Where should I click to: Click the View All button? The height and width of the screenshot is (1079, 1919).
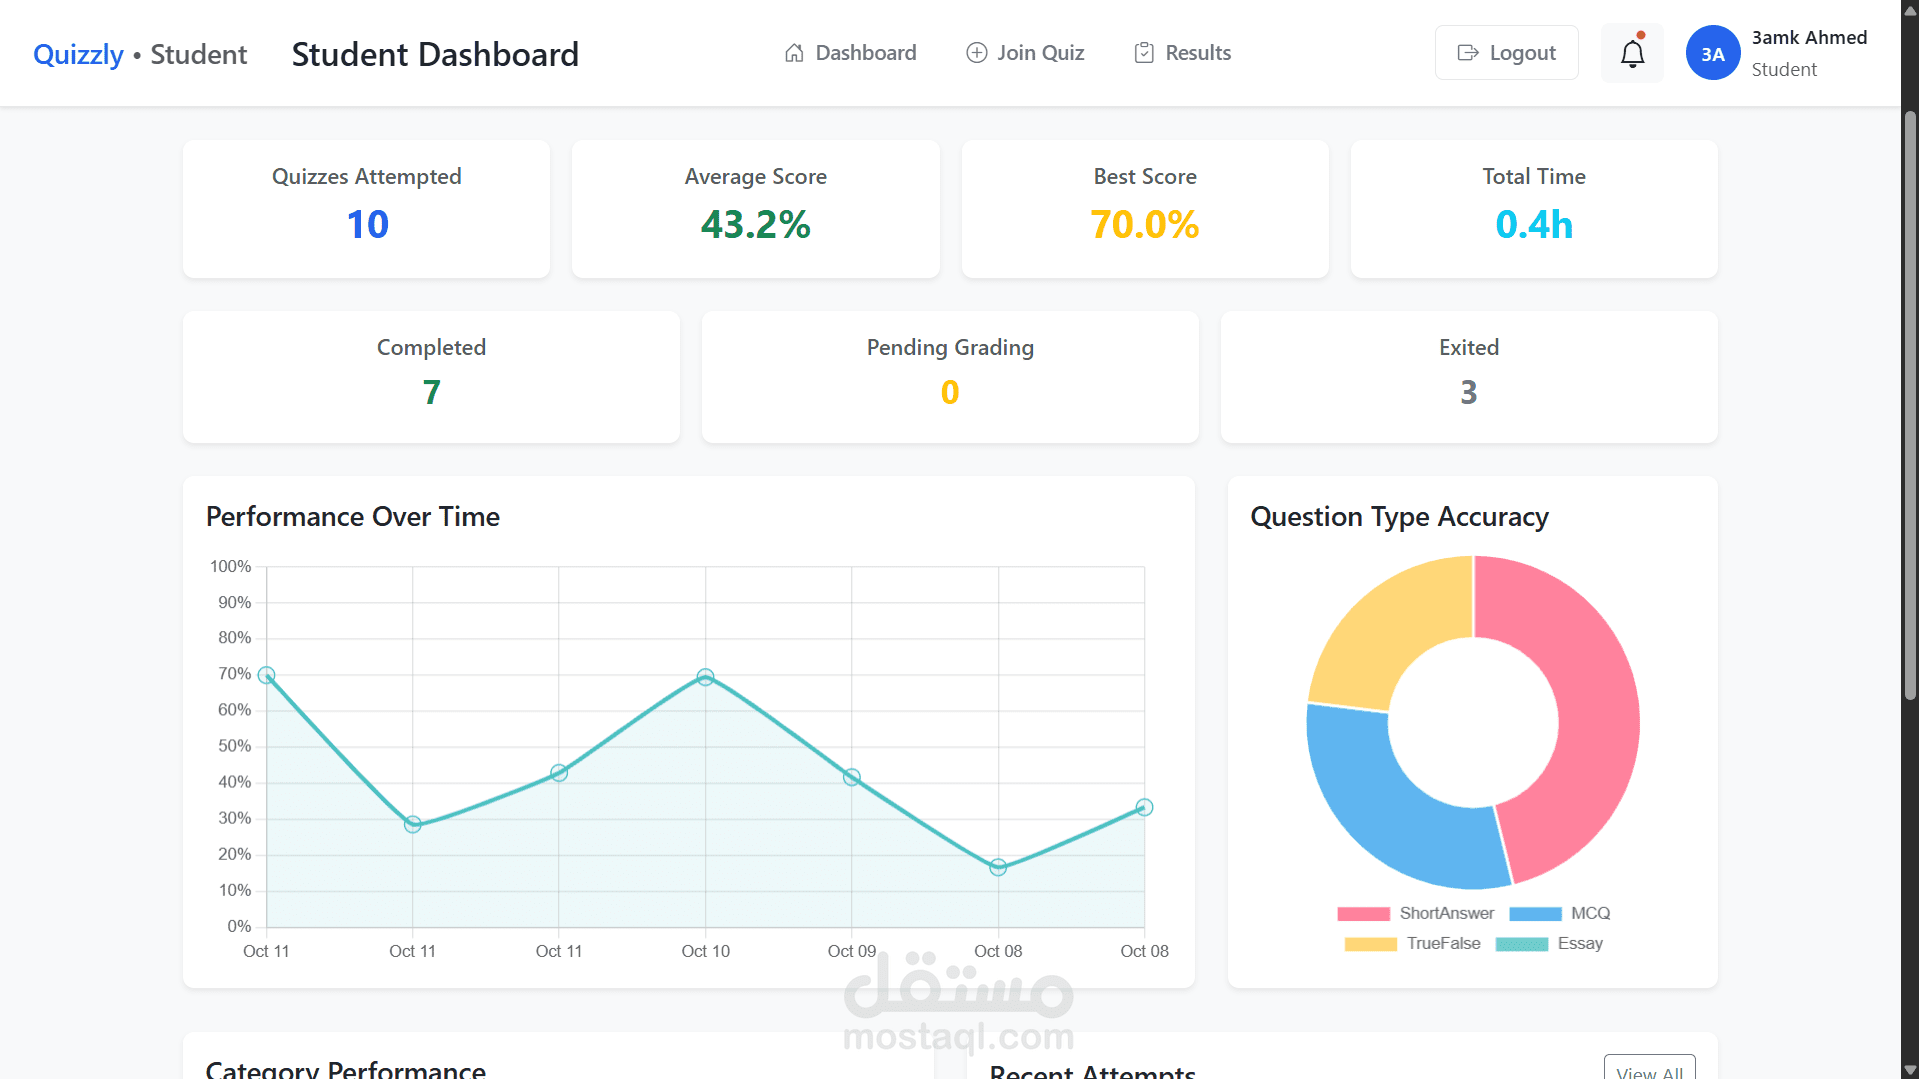point(1650,1068)
